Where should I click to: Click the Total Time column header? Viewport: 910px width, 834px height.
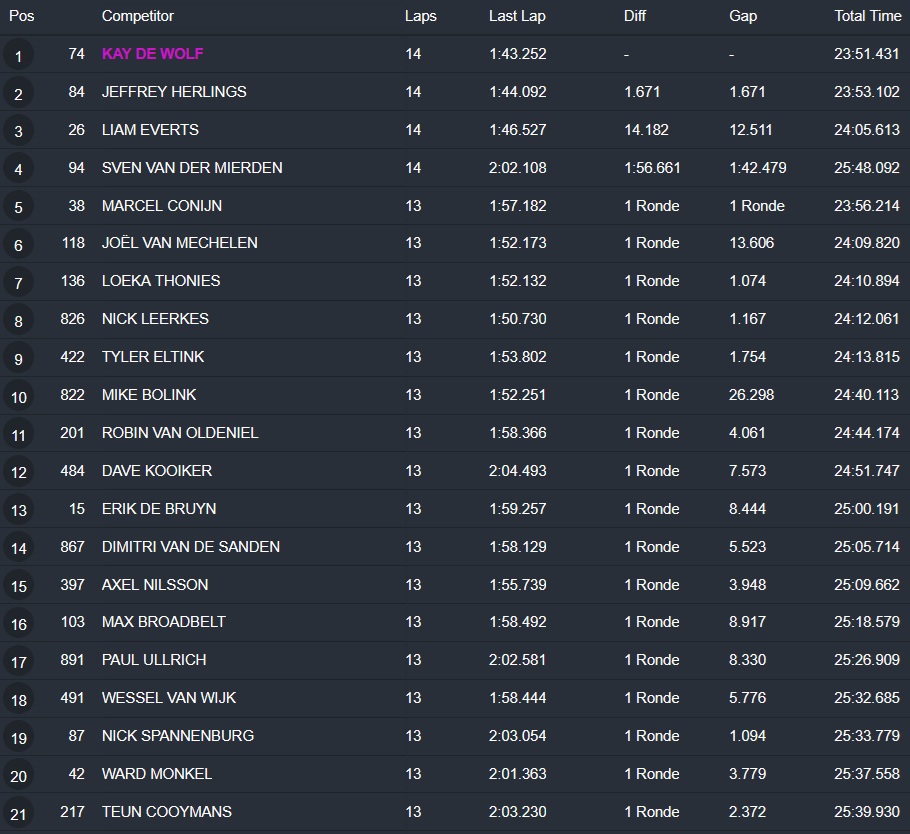pos(867,16)
